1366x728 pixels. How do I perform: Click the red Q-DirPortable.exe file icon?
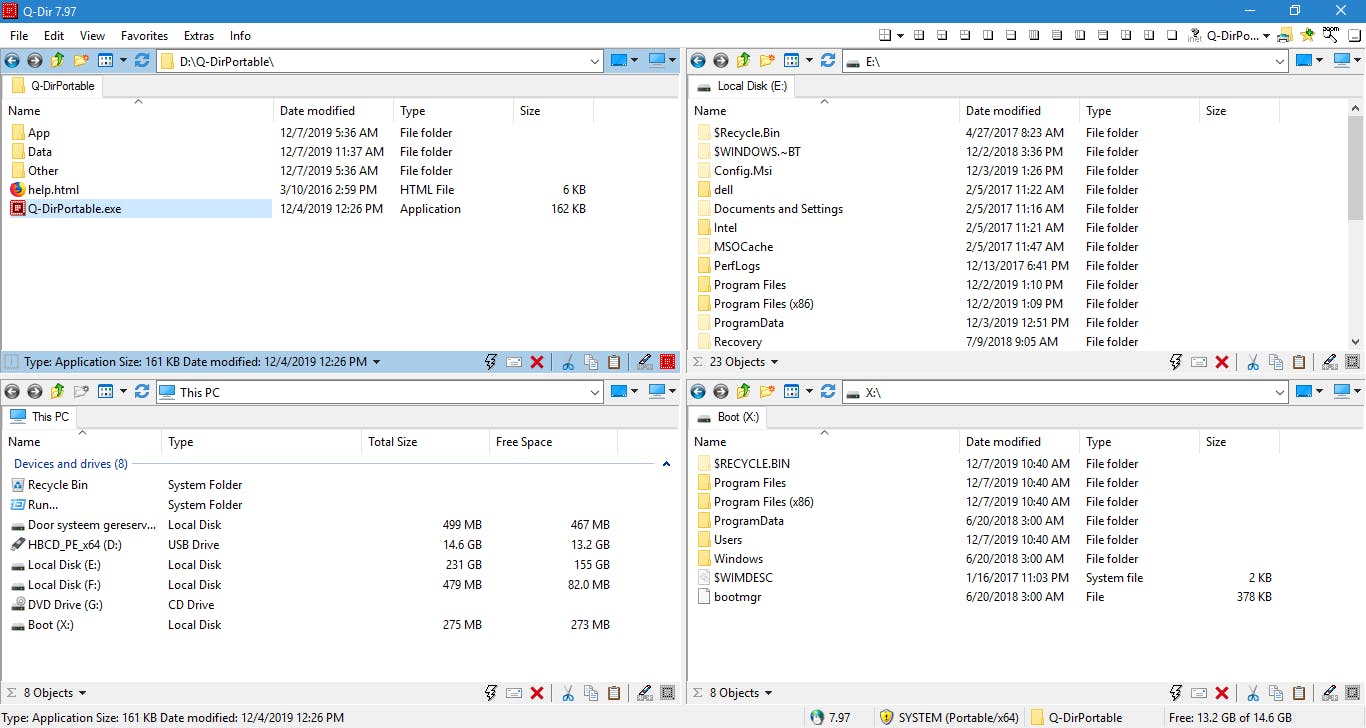click(x=18, y=208)
